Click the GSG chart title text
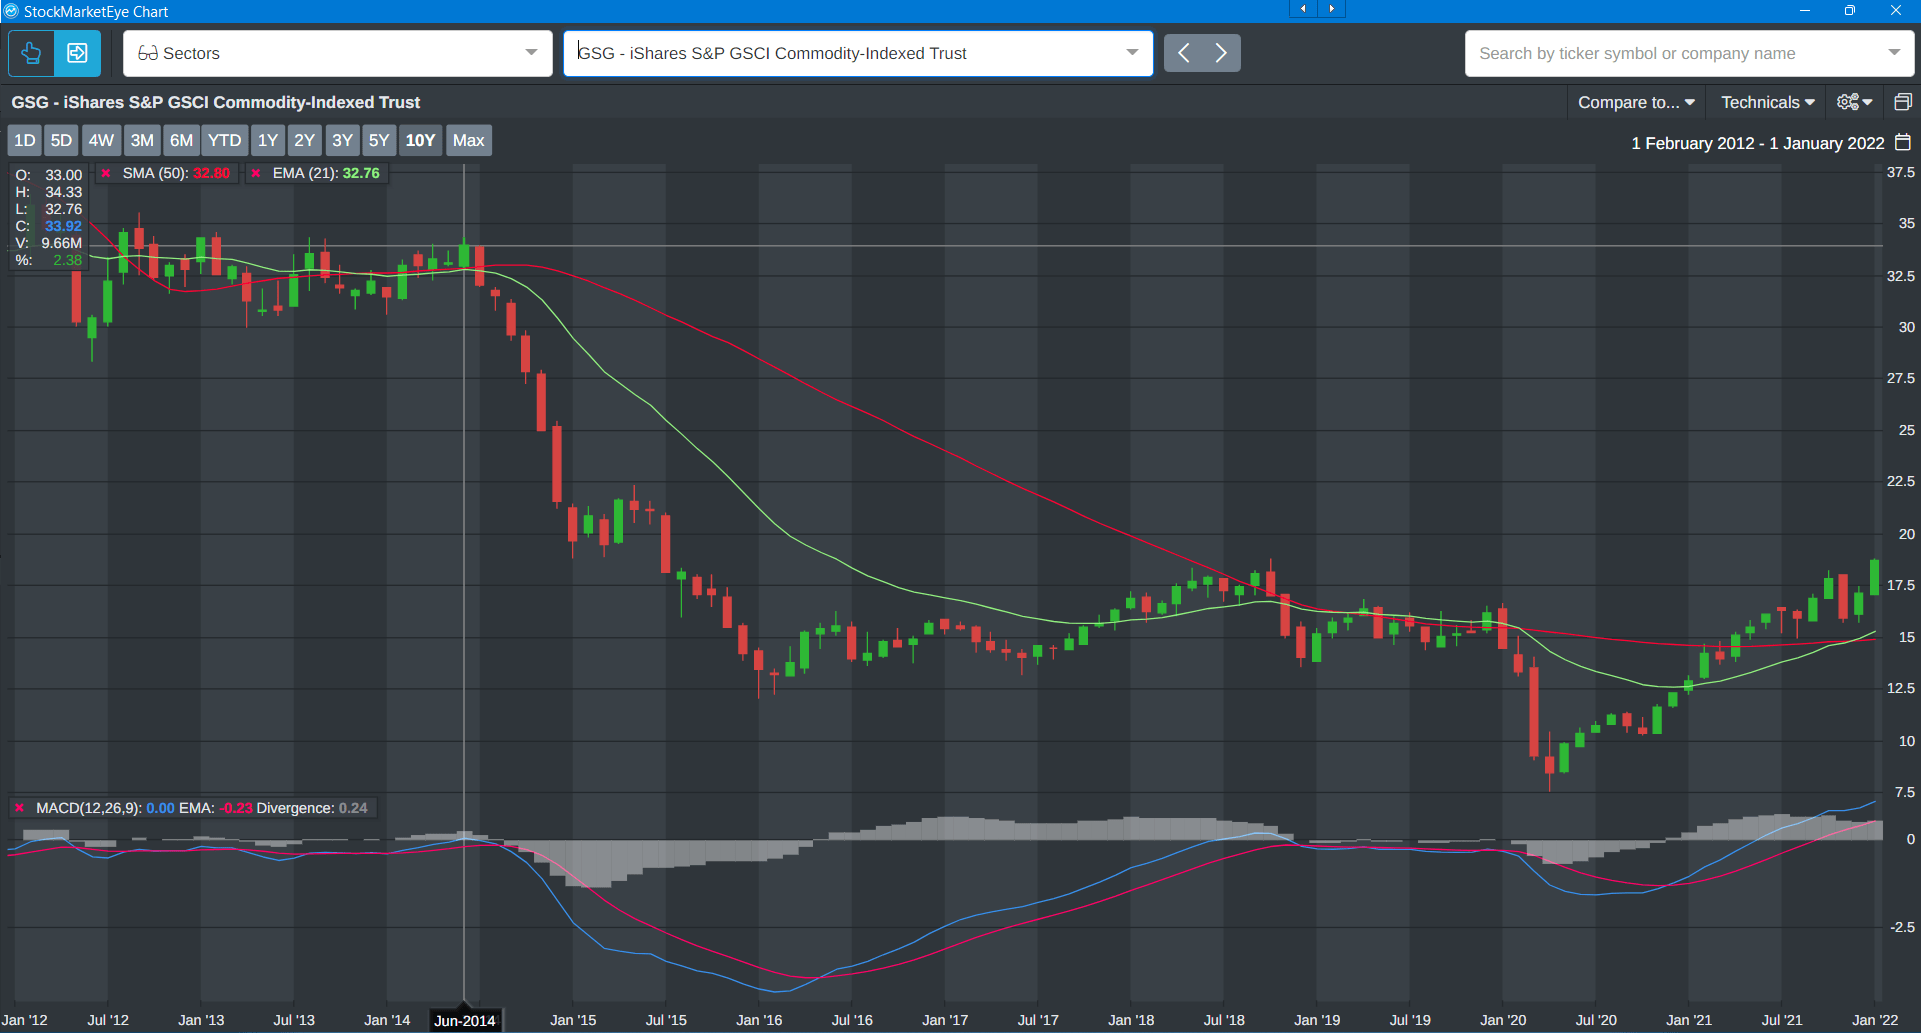This screenshot has height=1033, width=1921. (216, 102)
